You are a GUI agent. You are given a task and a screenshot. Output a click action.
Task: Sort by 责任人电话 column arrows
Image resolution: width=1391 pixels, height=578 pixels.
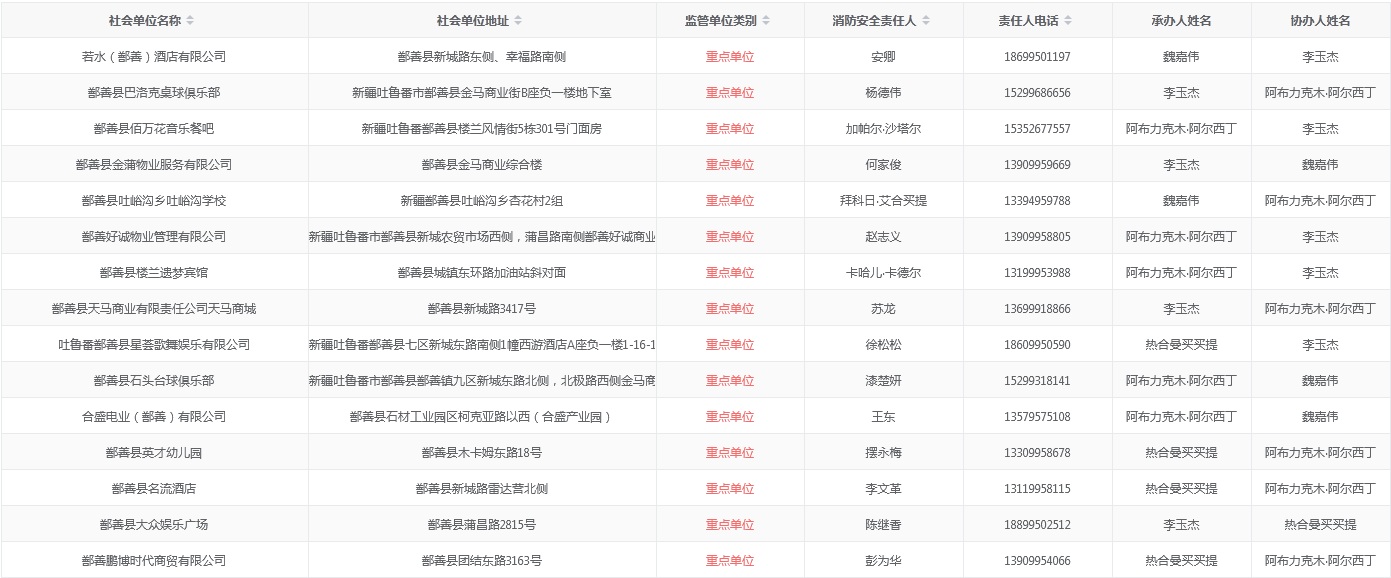1068,21
